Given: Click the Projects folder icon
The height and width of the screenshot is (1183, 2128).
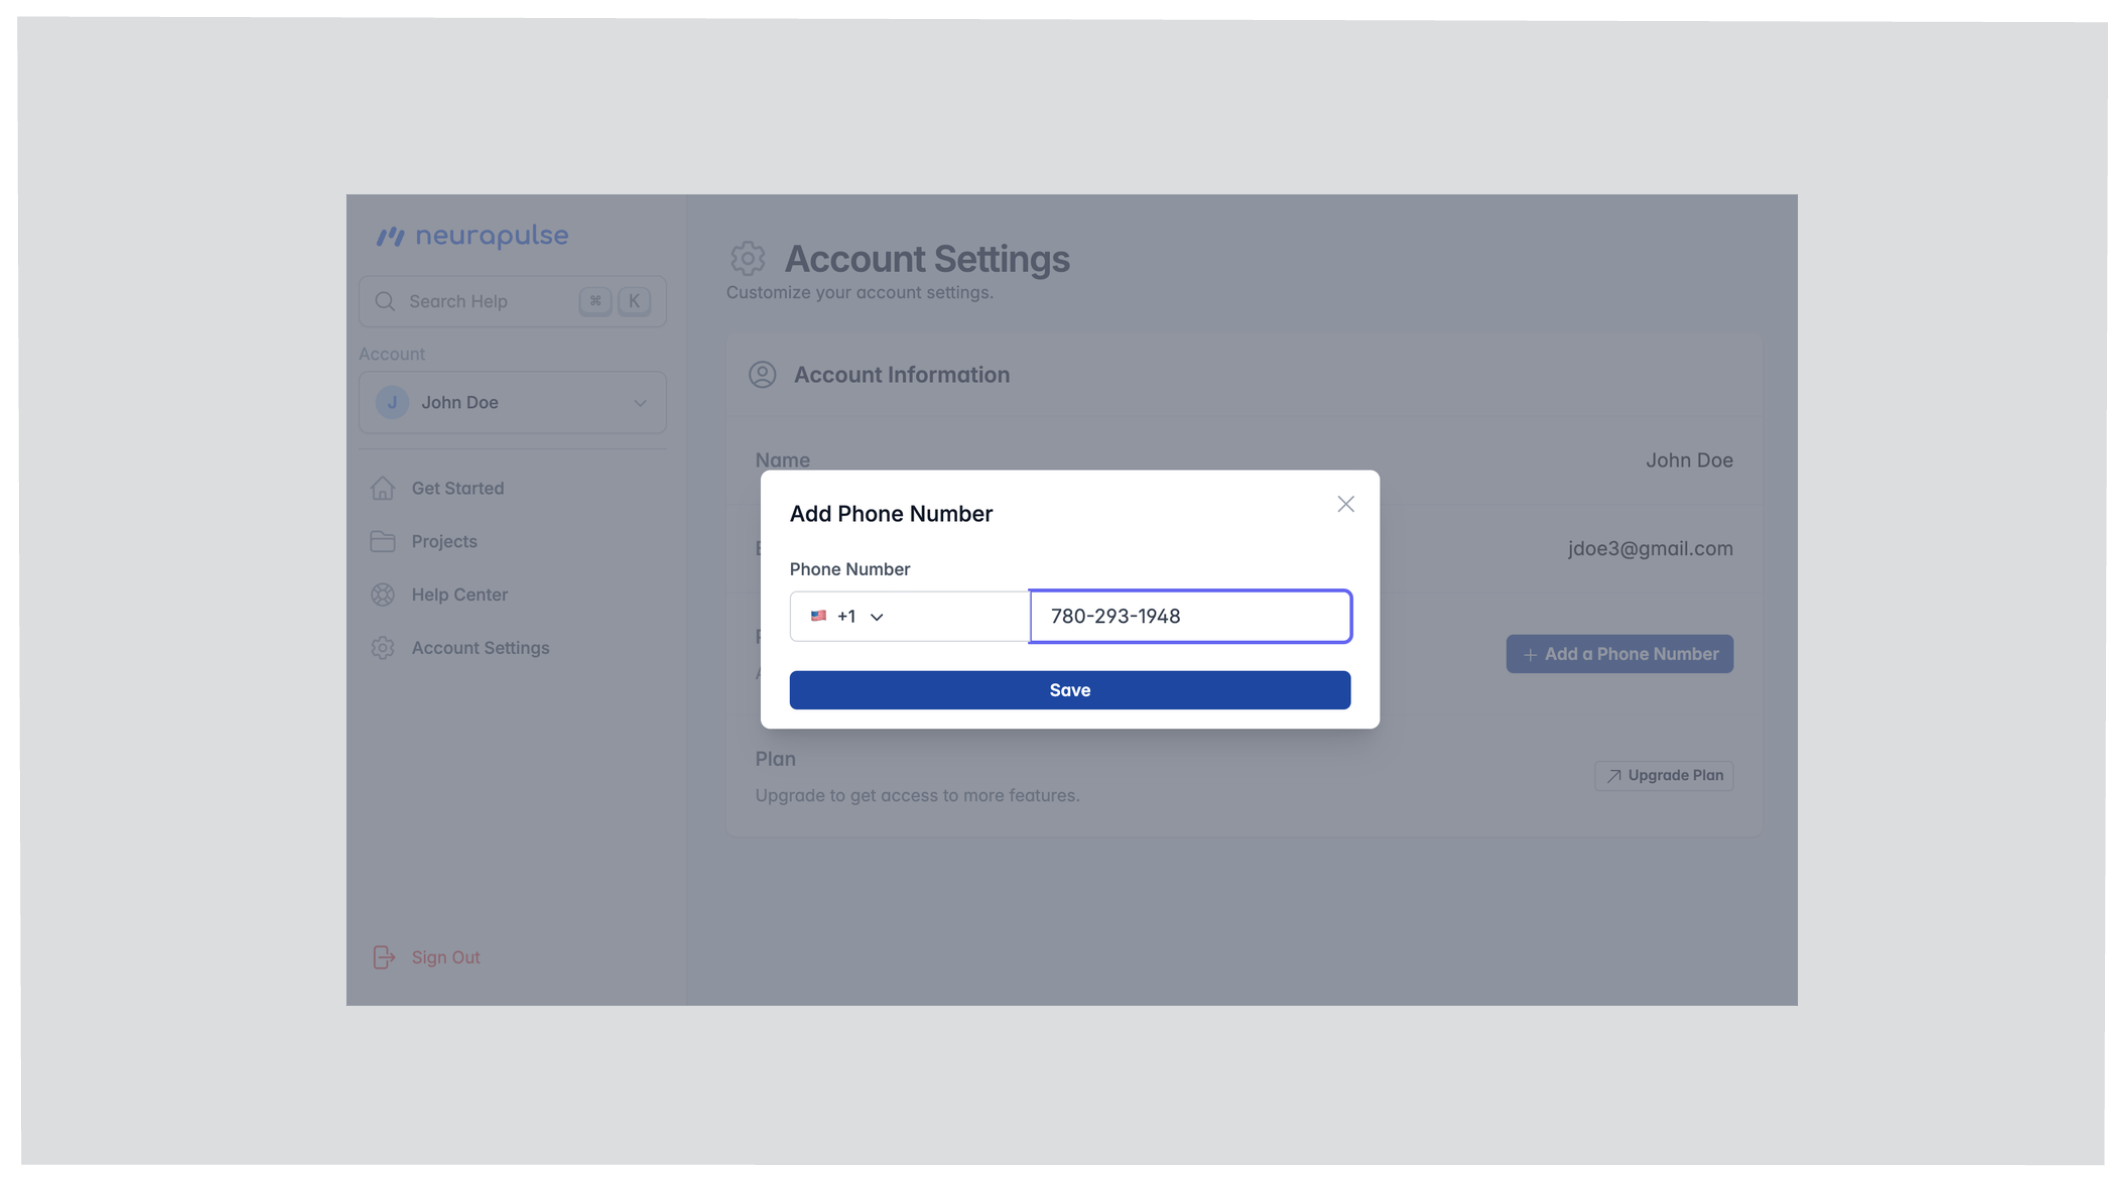Looking at the screenshot, I should (x=383, y=541).
